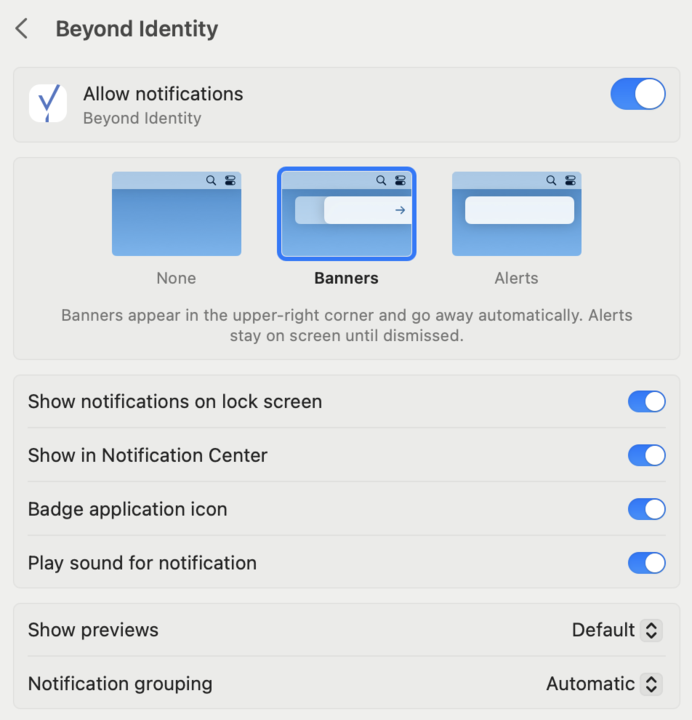Go back using the chevron arrow
Screen dimensions: 692x720
(x=22, y=29)
